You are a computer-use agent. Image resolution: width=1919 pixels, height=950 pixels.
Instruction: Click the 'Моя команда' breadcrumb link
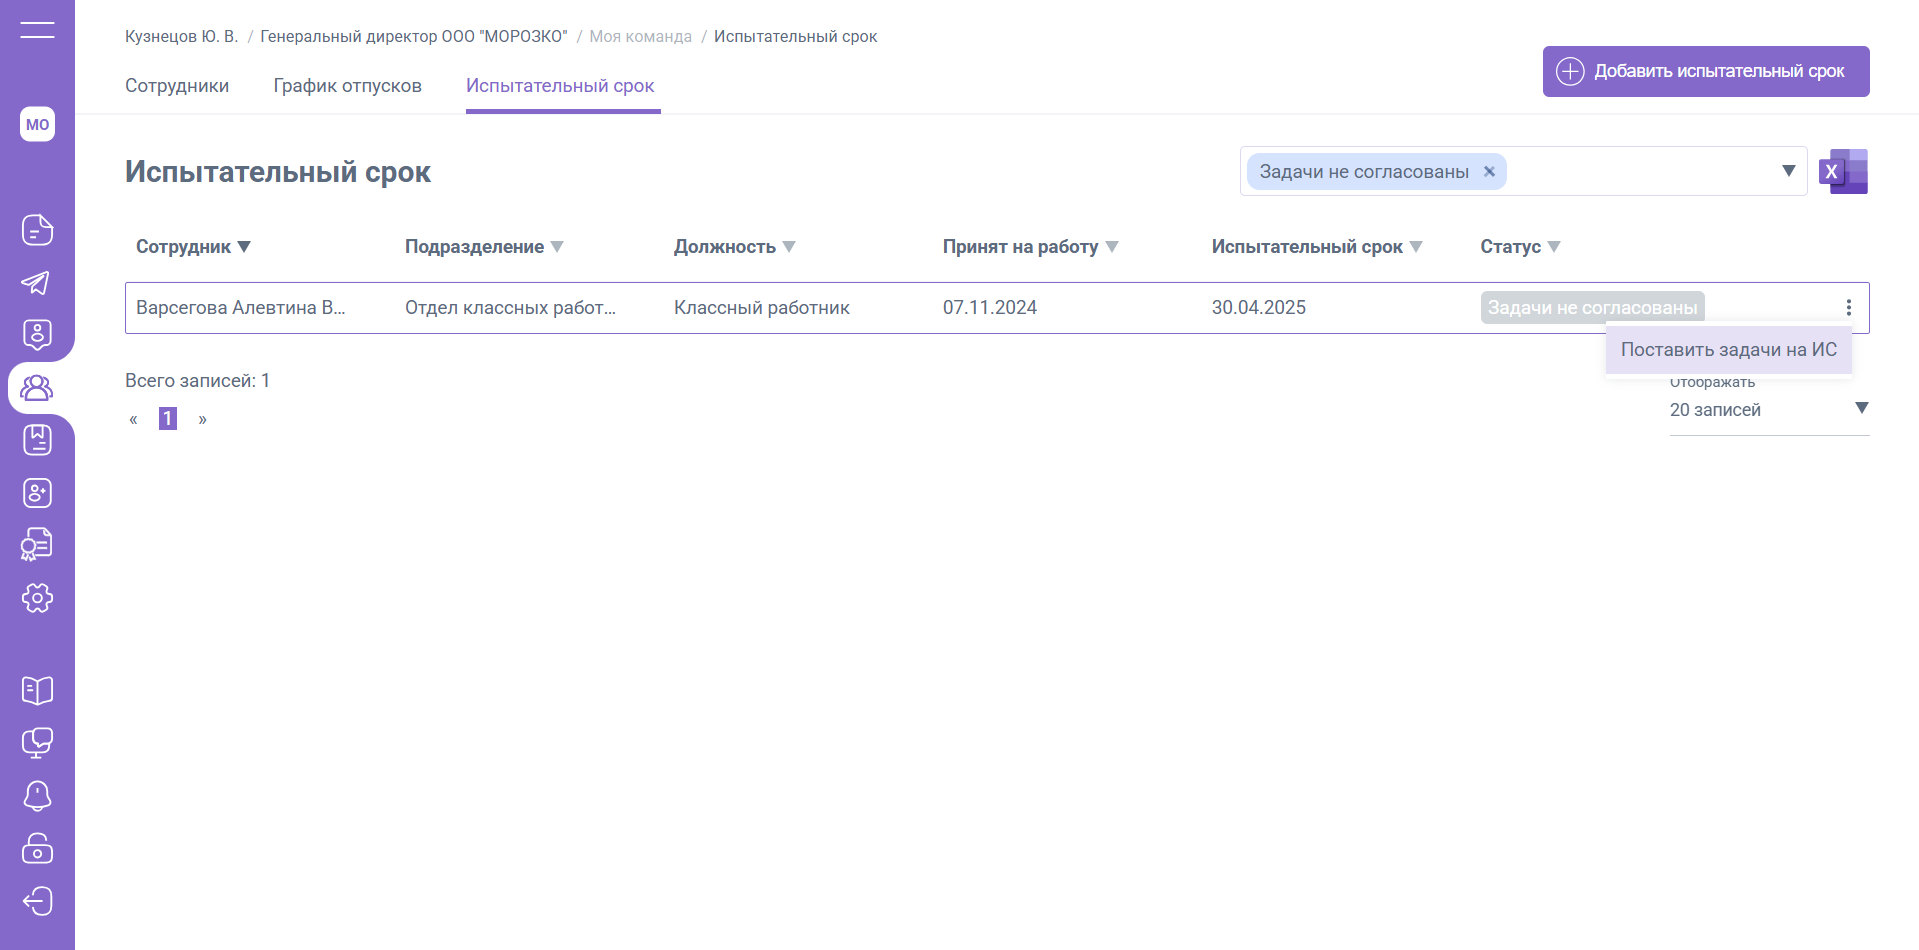(x=640, y=37)
